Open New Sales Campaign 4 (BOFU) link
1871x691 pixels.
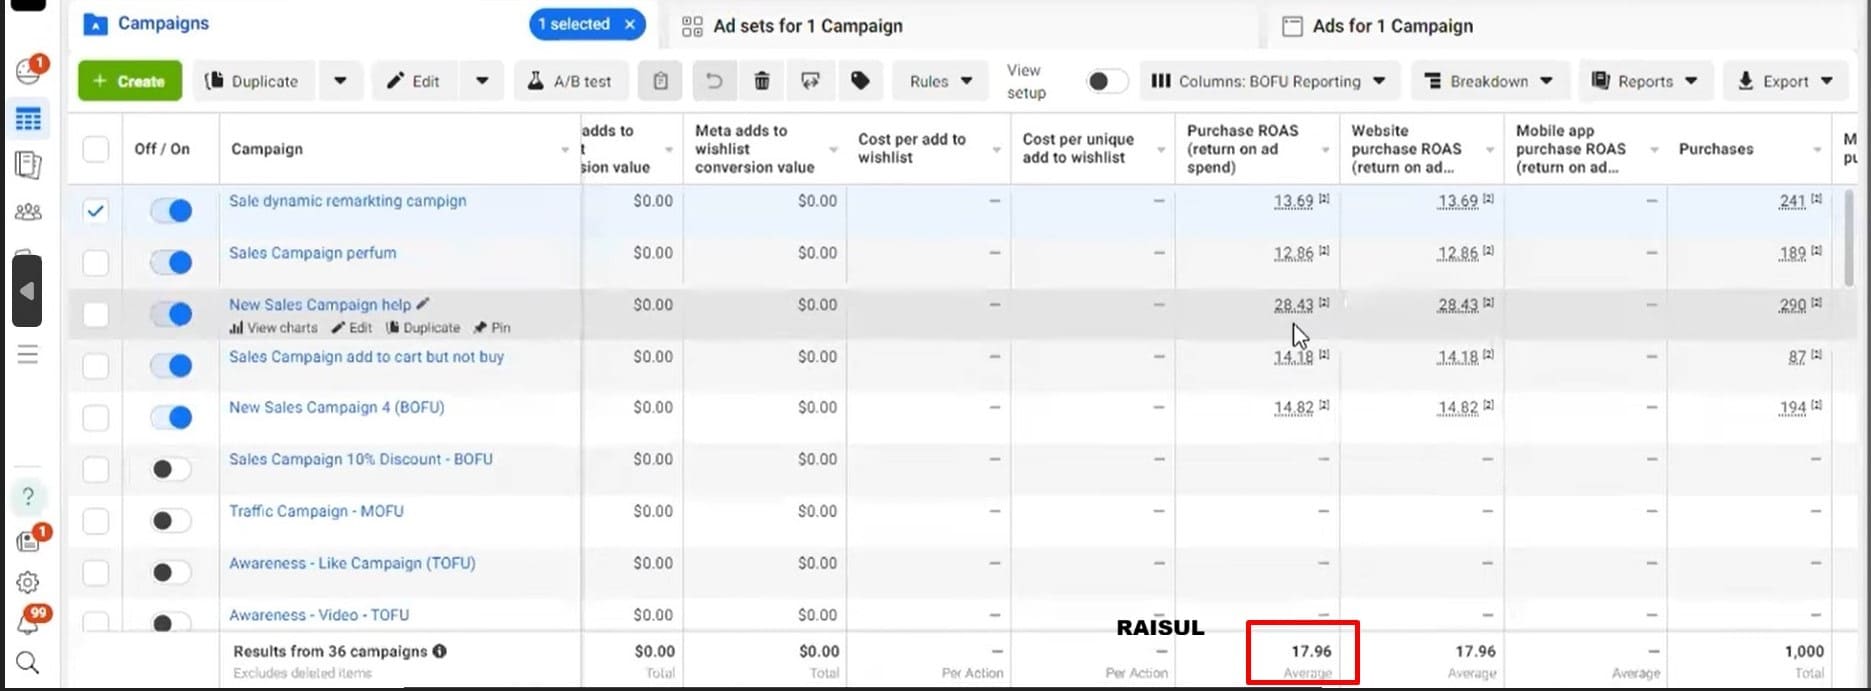point(336,407)
